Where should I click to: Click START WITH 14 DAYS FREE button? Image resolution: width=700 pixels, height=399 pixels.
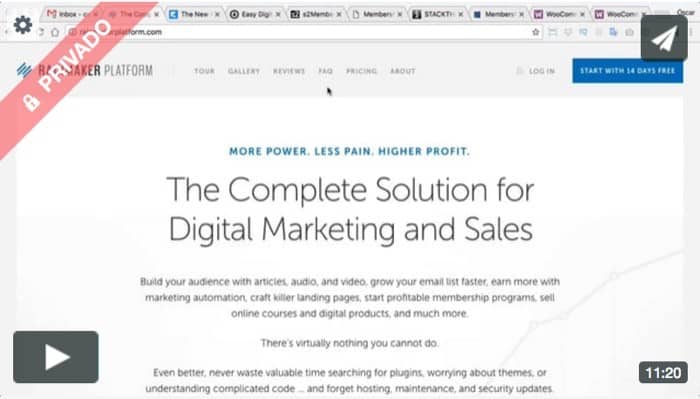628,71
